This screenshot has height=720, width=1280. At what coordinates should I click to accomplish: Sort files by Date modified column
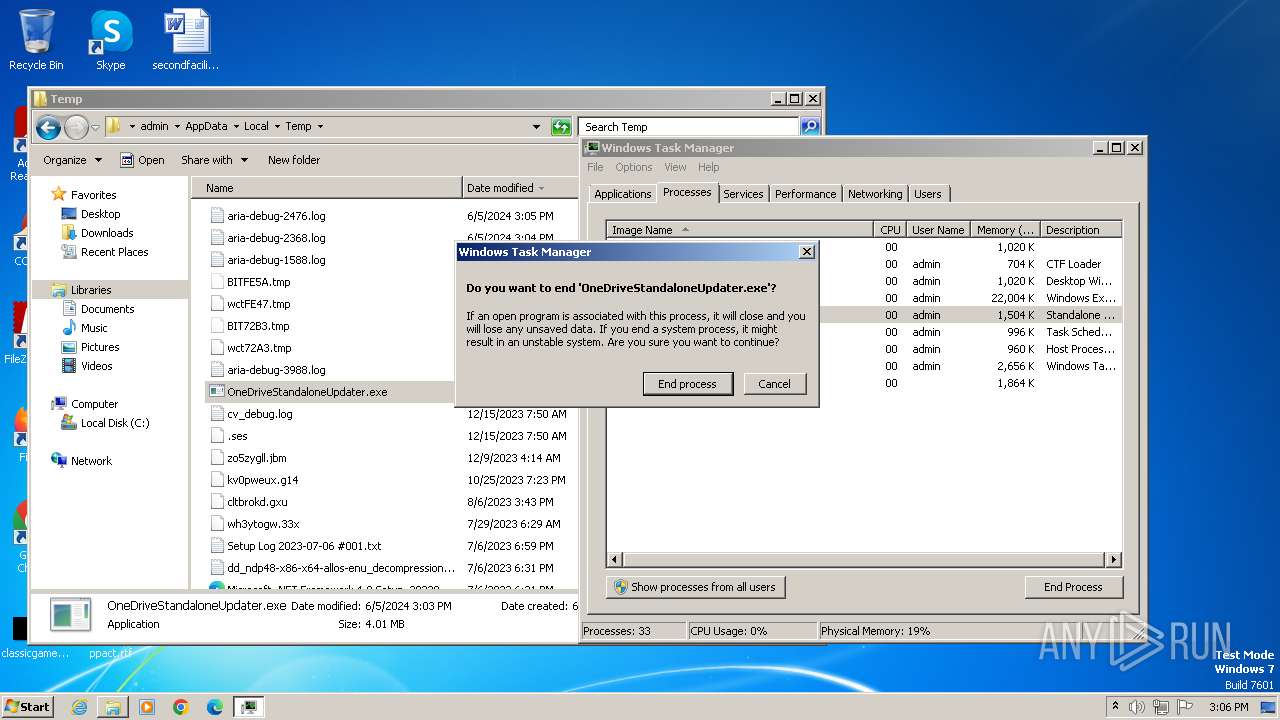click(520, 188)
